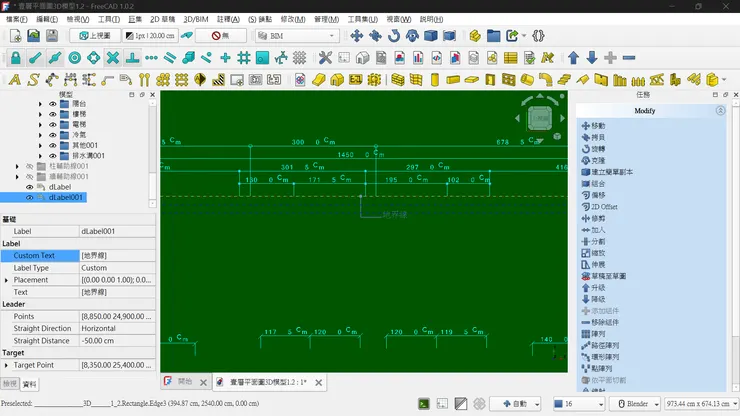Expand the 柱輔助線001 tree group
740x416 pixels.
17,166
